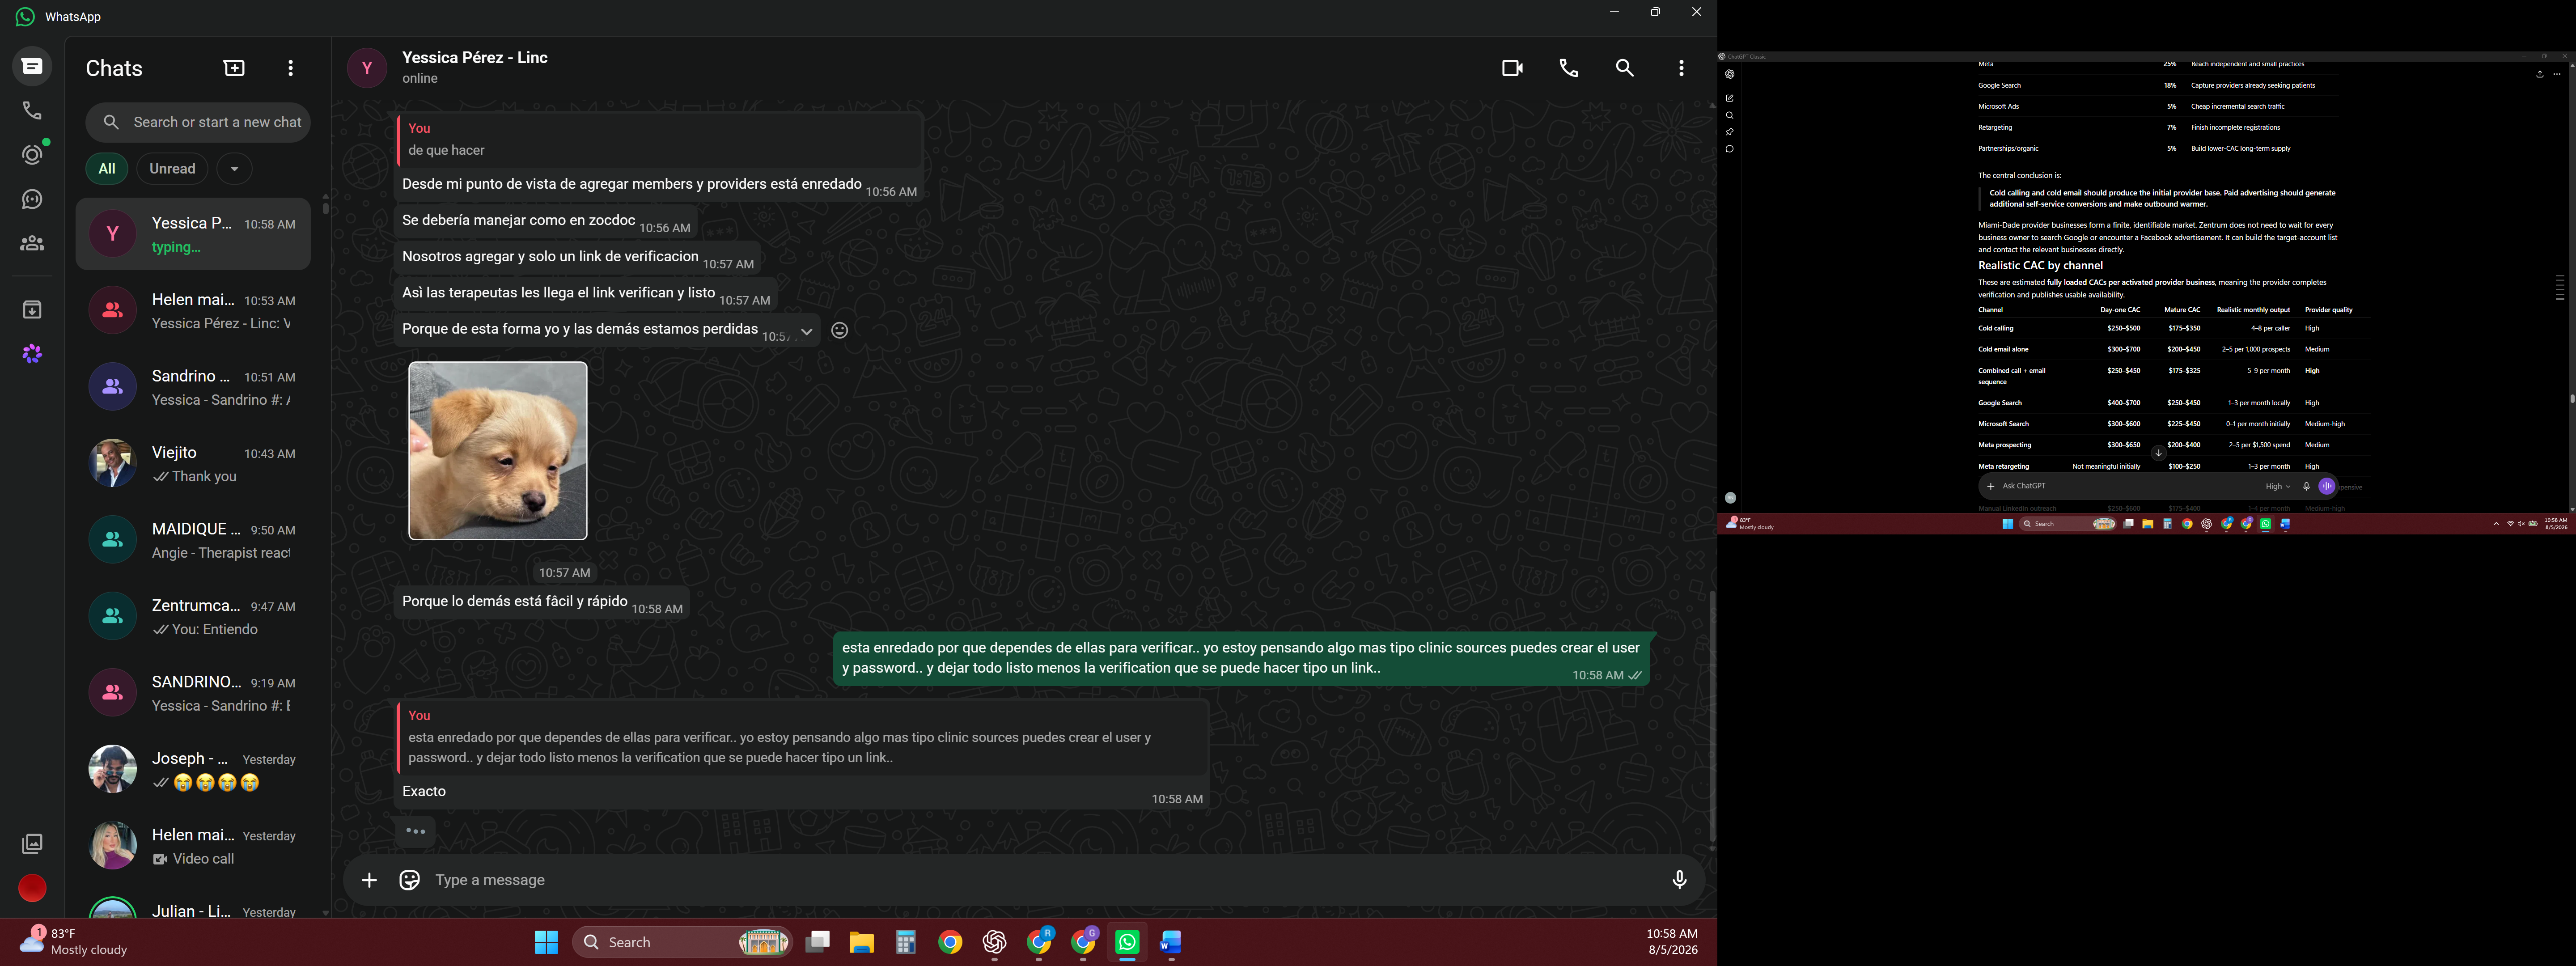The height and width of the screenshot is (966, 2576).
Task: Click the ChatGPT window vertical scrollbar
Action: click(2572, 398)
